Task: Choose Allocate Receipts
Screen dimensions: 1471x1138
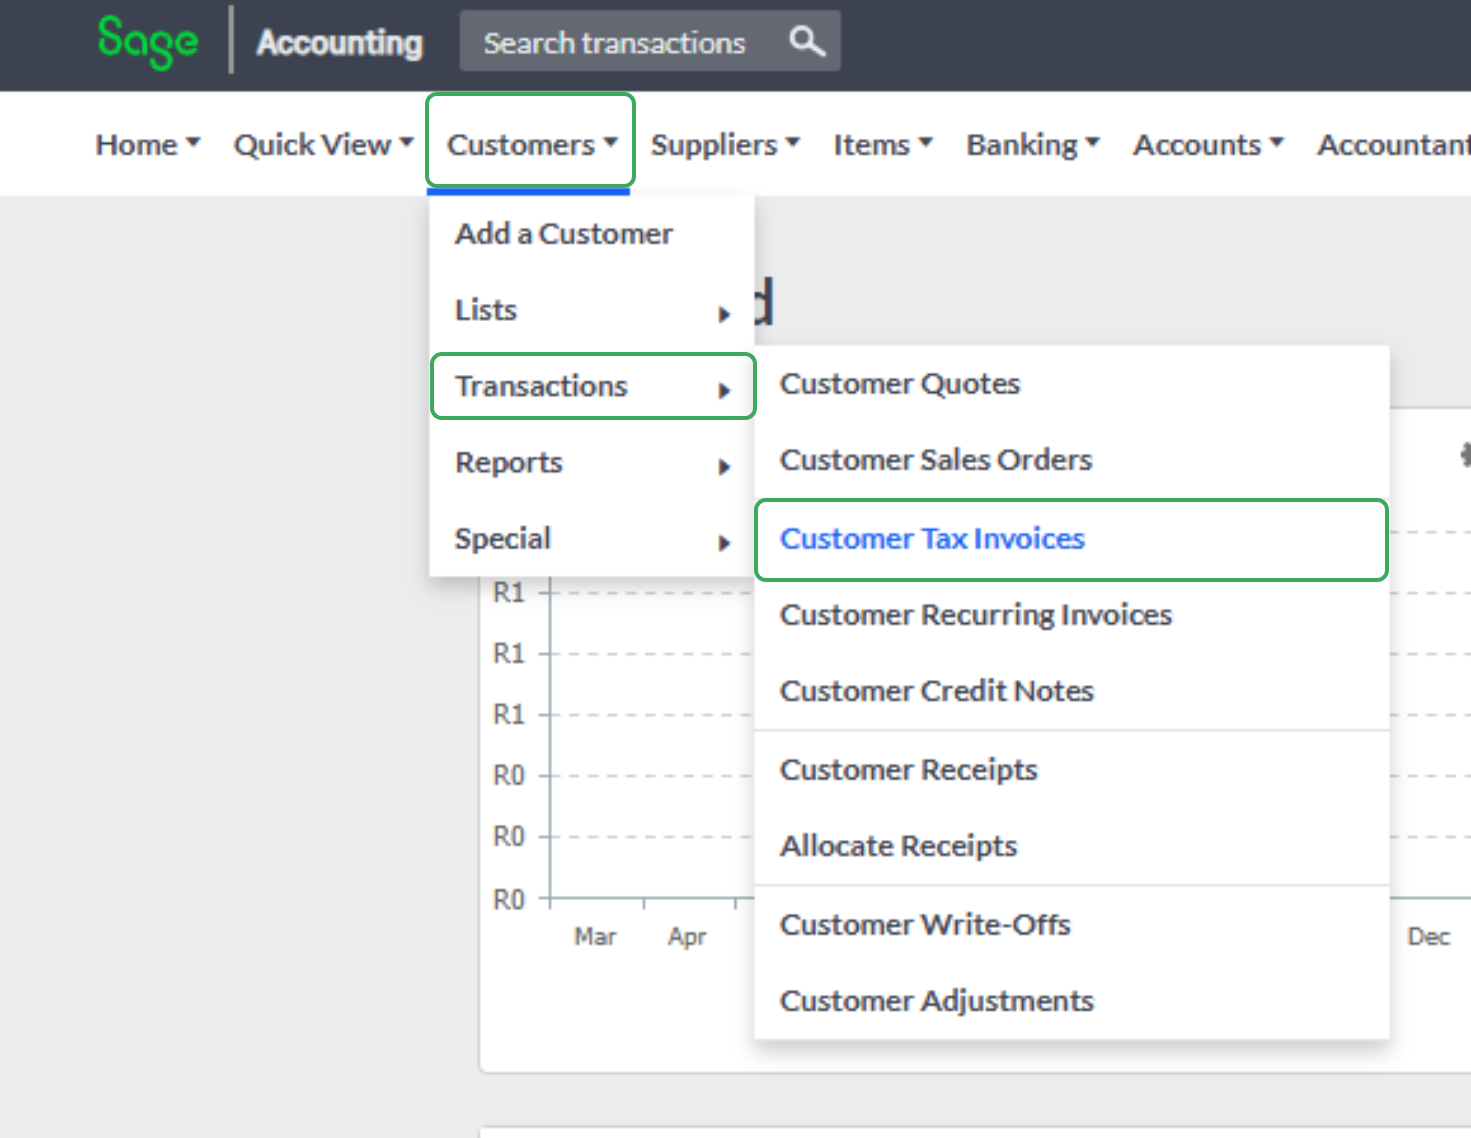Action: coord(1072,846)
